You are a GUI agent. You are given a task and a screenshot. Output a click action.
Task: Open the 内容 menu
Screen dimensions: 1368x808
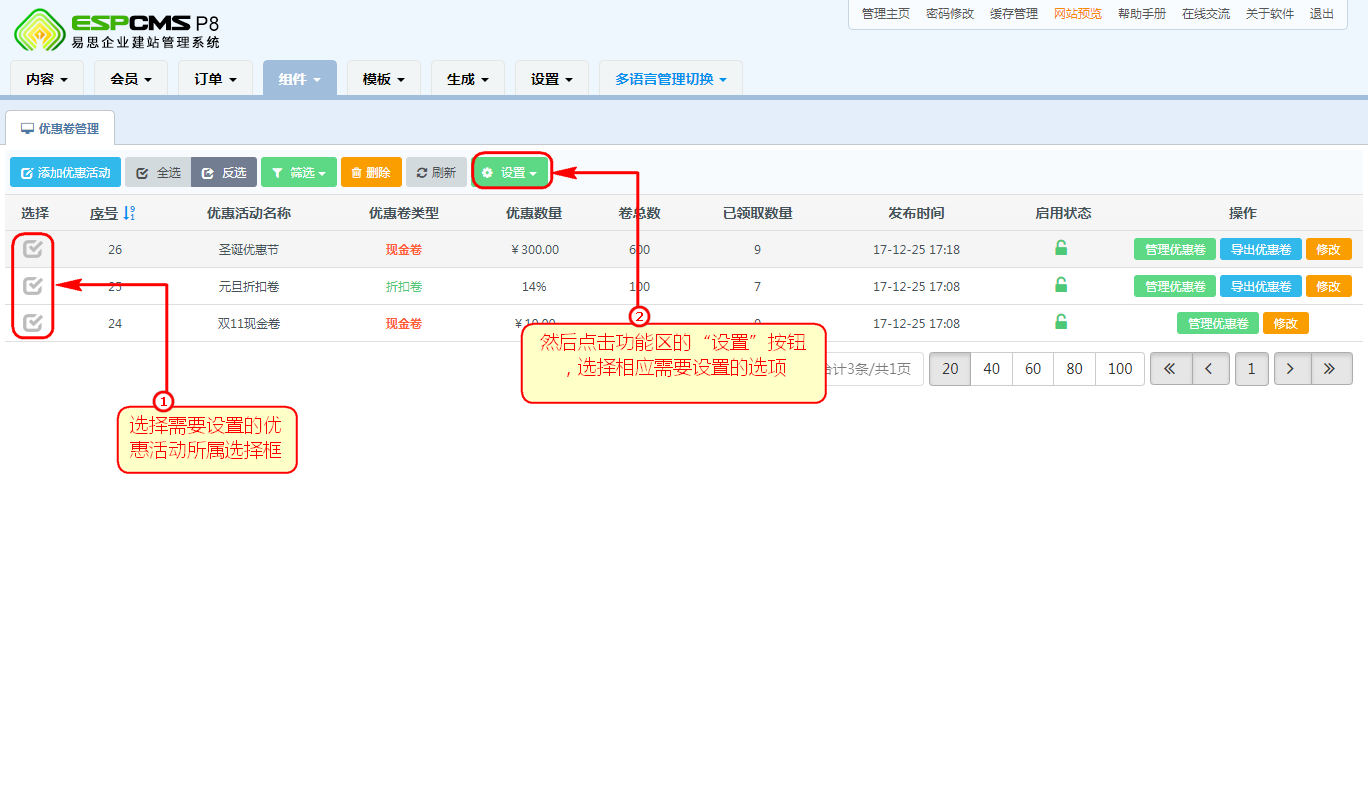(x=47, y=79)
